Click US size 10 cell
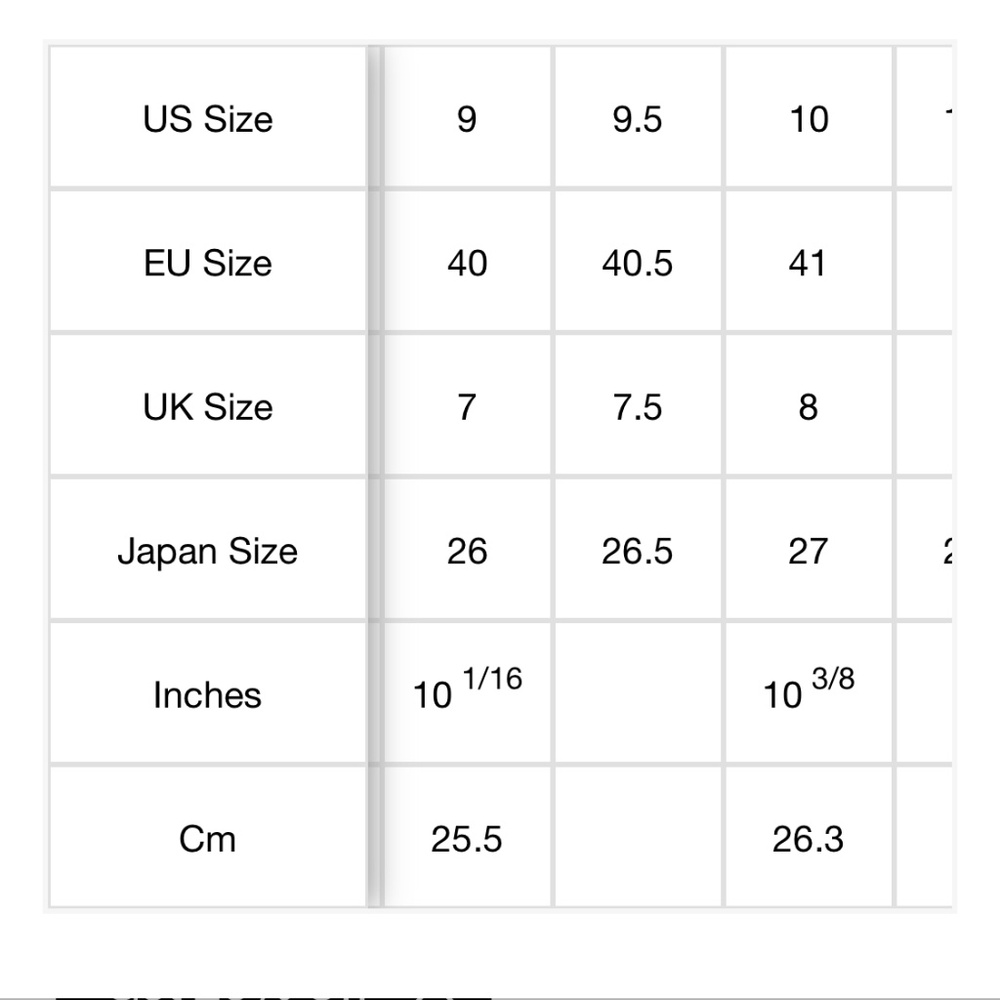The height and width of the screenshot is (1000, 1000). [x=808, y=119]
